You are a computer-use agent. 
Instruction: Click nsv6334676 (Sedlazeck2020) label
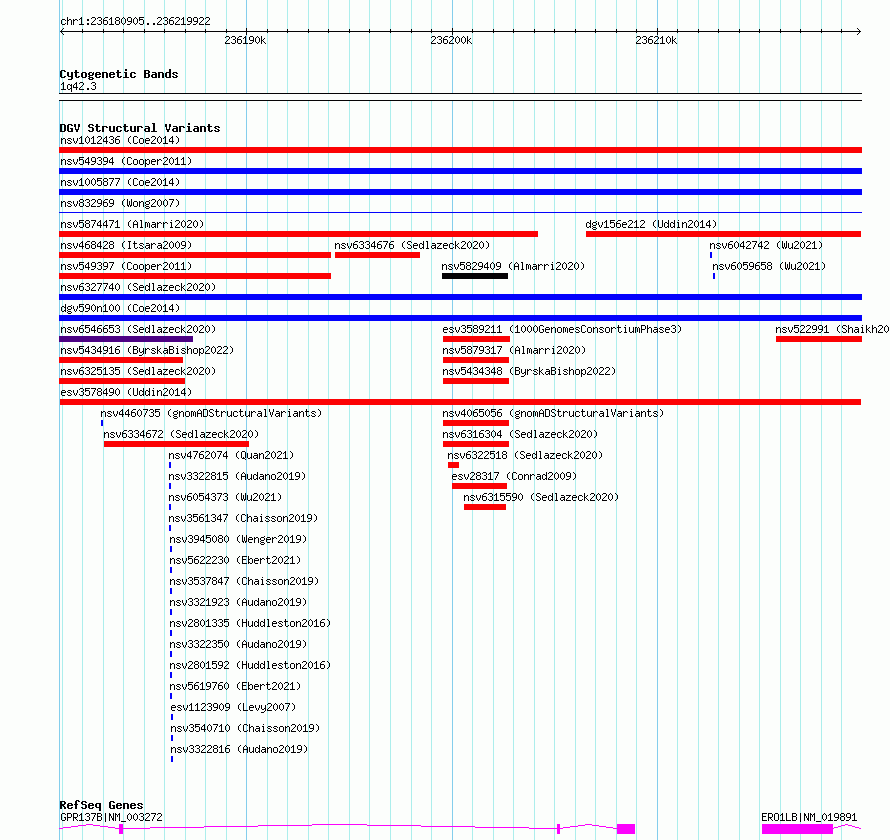(x=412, y=245)
